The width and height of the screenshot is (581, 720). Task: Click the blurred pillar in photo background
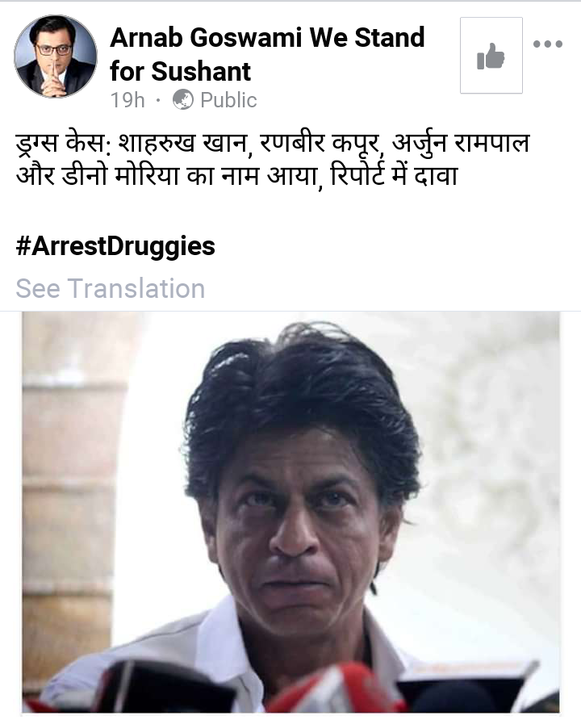pyautogui.click(x=69, y=505)
